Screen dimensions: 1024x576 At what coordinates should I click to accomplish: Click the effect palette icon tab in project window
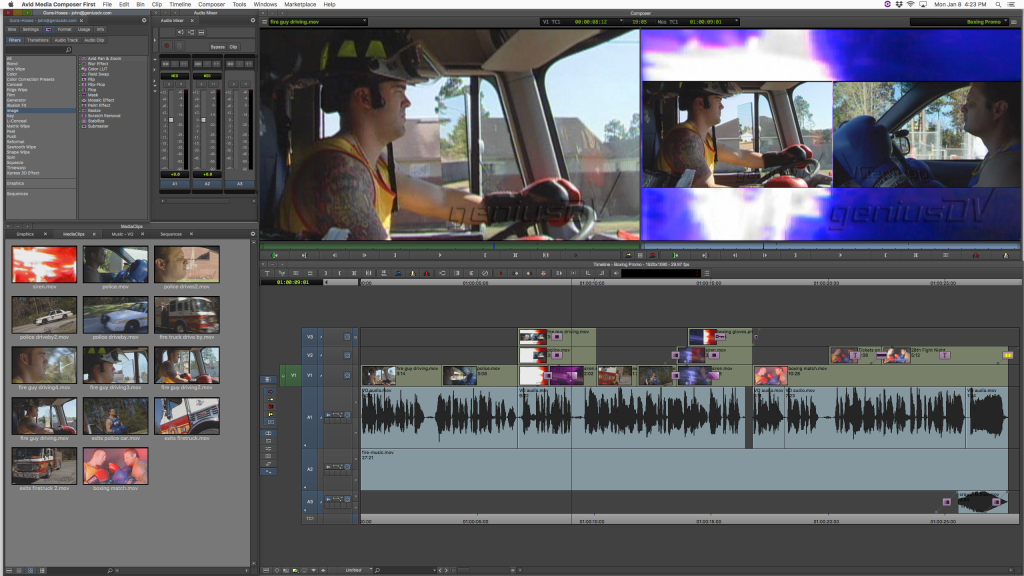pos(48,29)
